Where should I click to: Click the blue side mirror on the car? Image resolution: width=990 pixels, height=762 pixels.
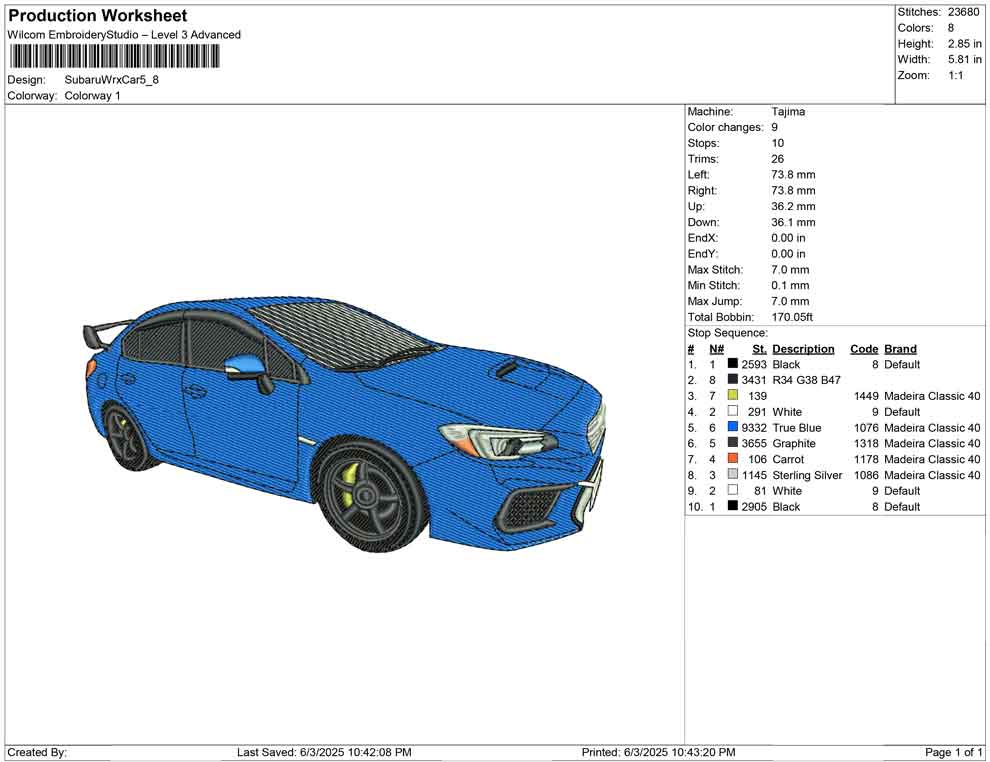point(245,366)
